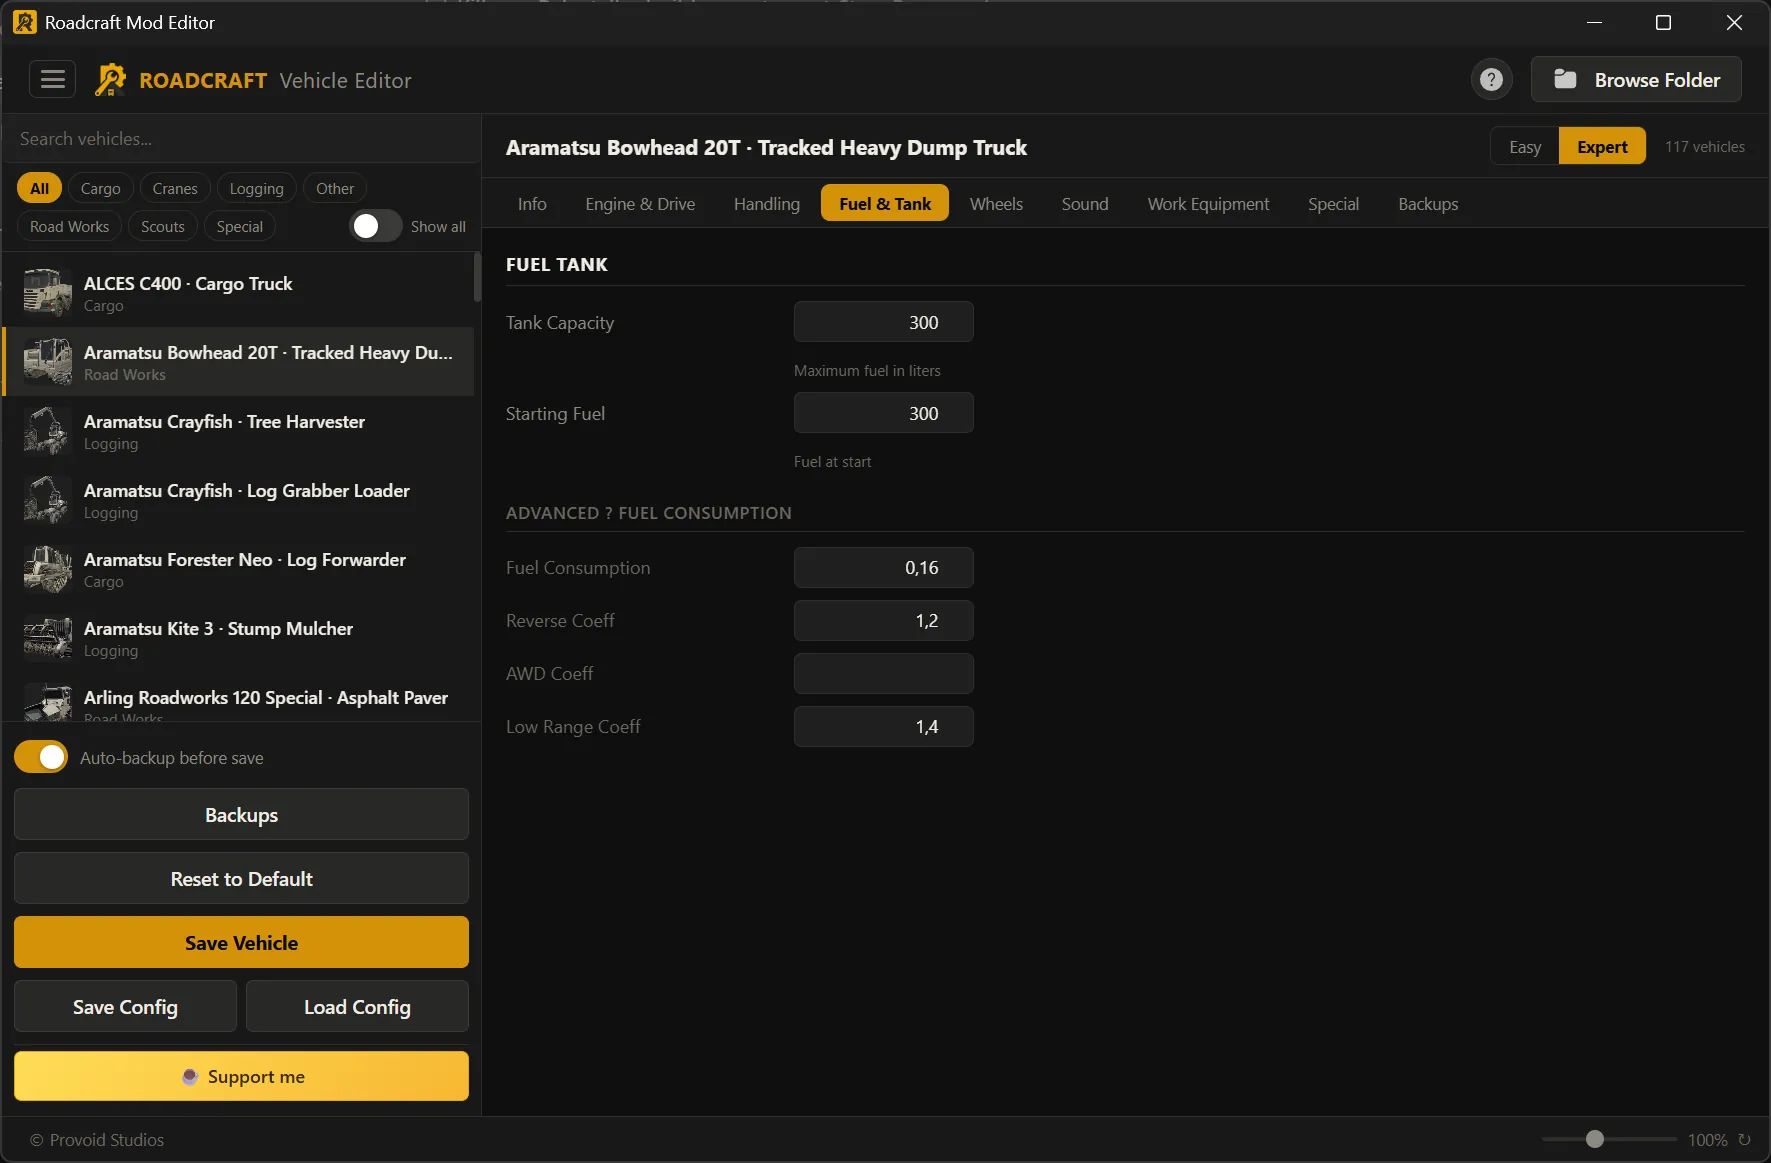Image resolution: width=1771 pixels, height=1163 pixels.
Task: Select Aramatsu Crayfish Log Grabber Loader
Action: coord(239,500)
